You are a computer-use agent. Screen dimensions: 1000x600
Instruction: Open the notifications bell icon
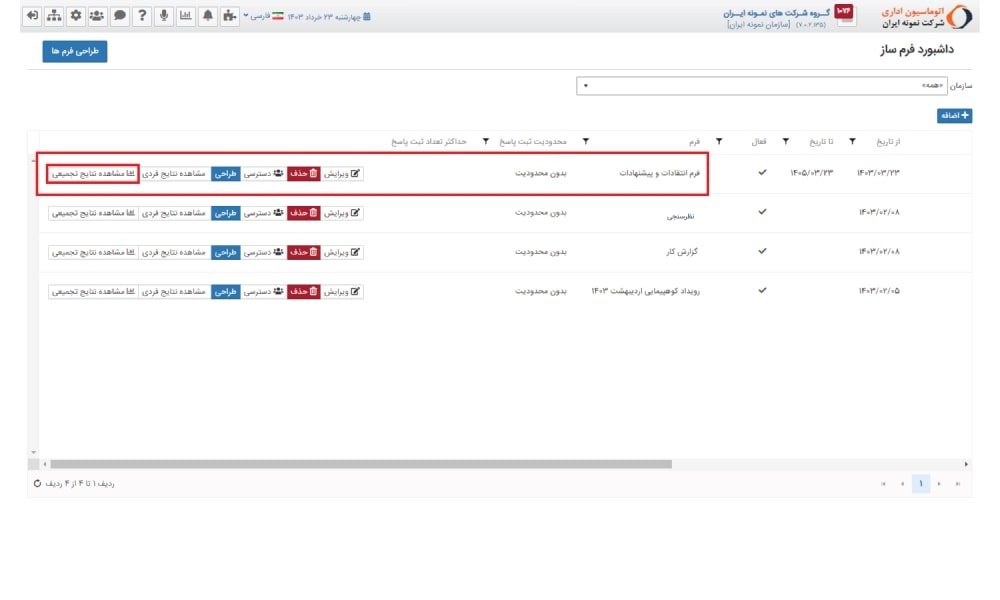tap(207, 16)
